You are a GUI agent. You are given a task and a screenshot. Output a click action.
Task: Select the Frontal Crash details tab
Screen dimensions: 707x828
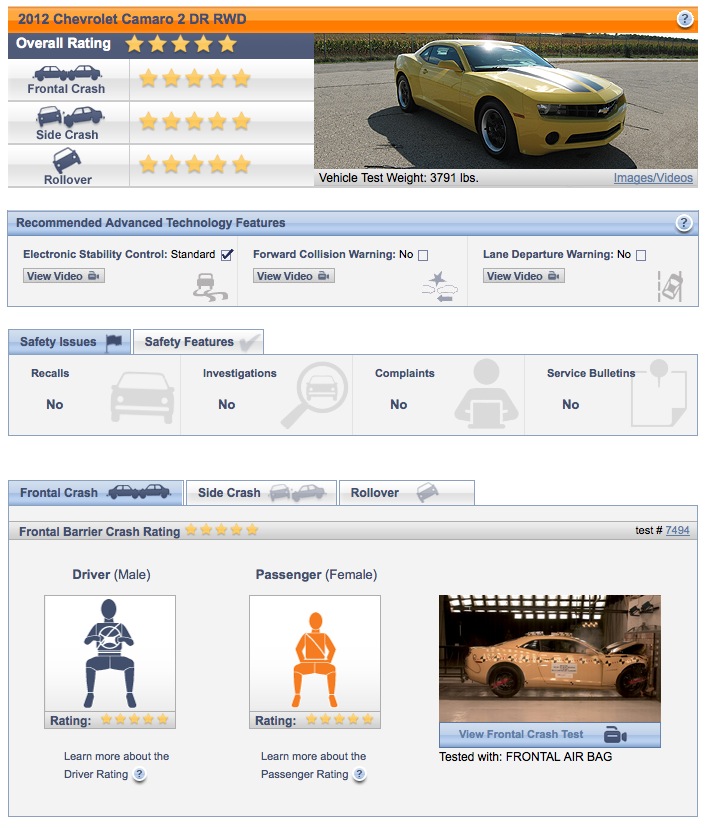tap(96, 493)
